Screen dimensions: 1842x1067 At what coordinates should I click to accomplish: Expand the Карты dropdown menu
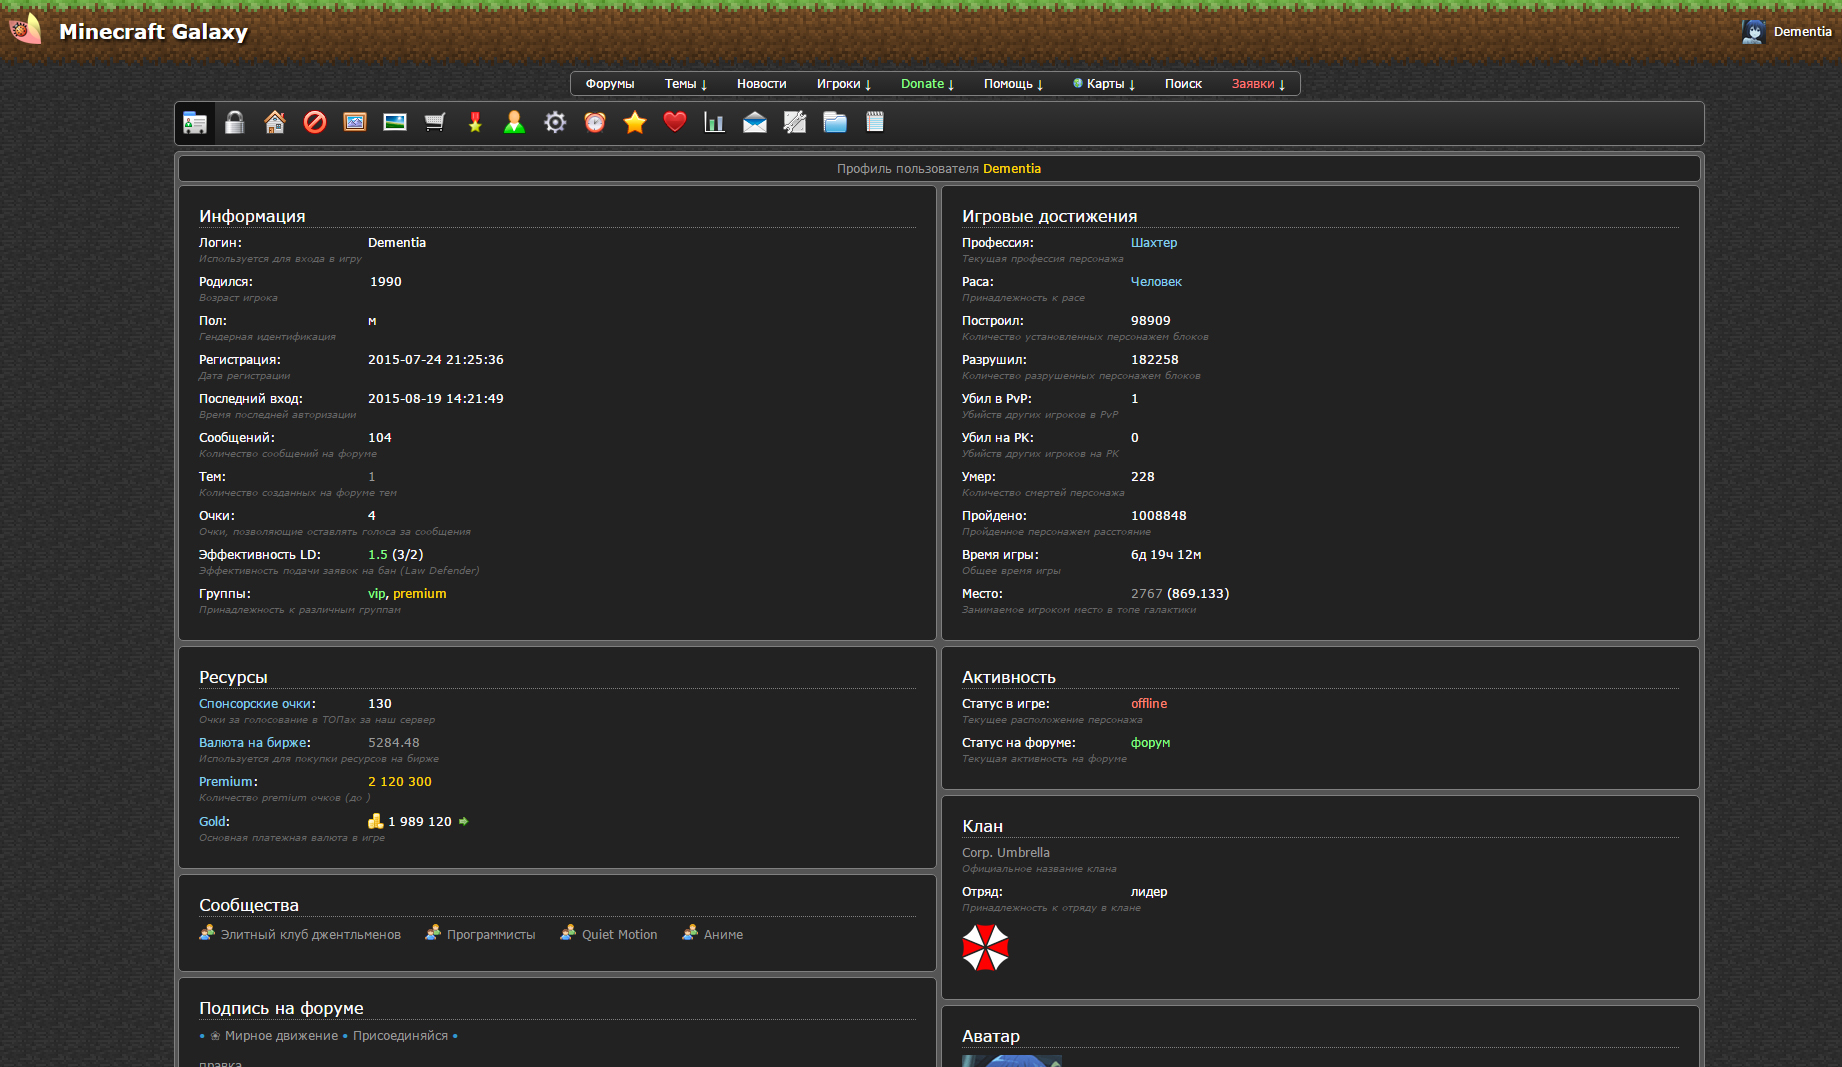pyautogui.click(x=1104, y=84)
